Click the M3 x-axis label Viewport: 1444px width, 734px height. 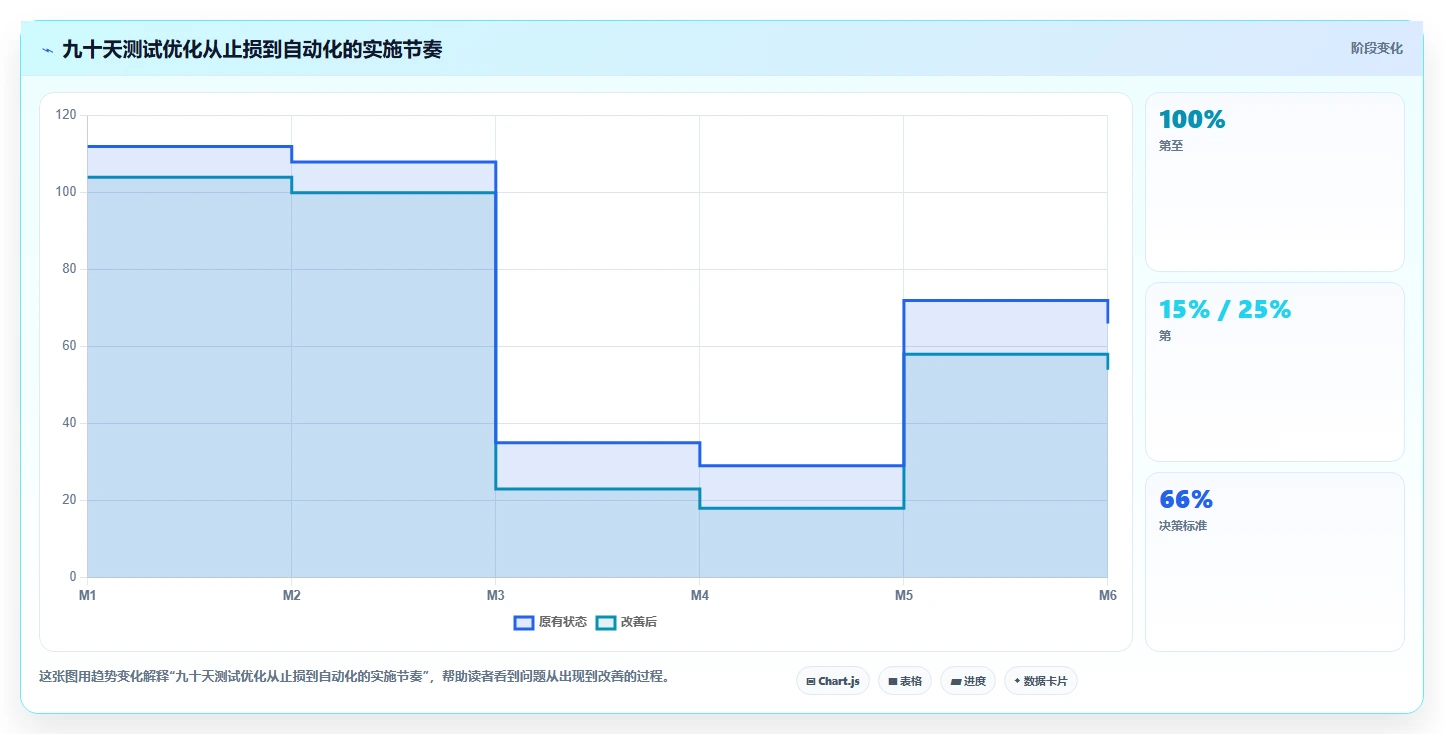click(495, 595)
